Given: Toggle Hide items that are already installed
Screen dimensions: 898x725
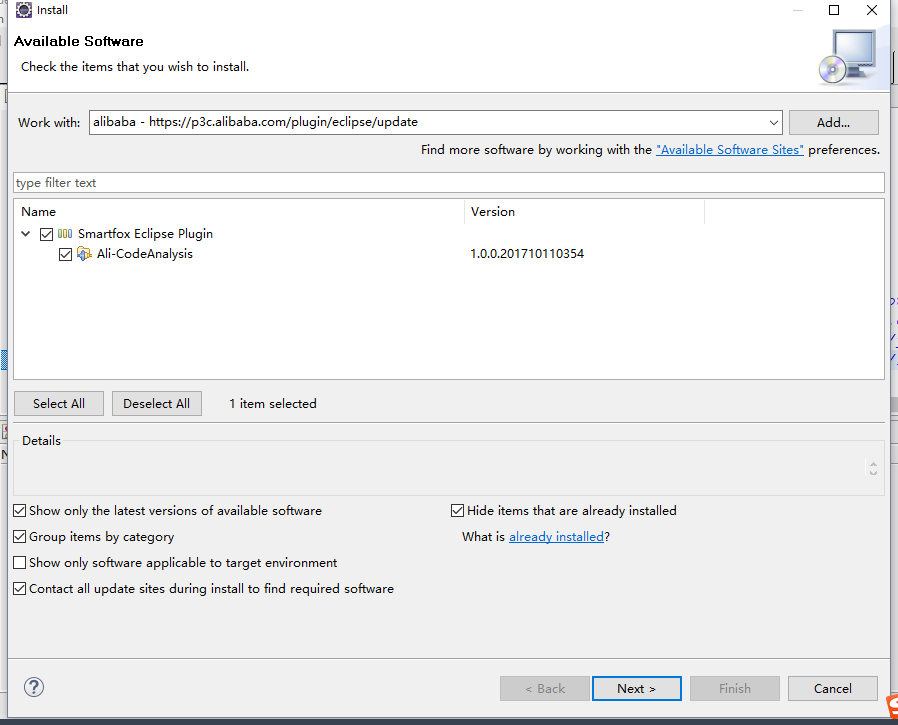Looking at the screenshot, I should coord(457,510).
